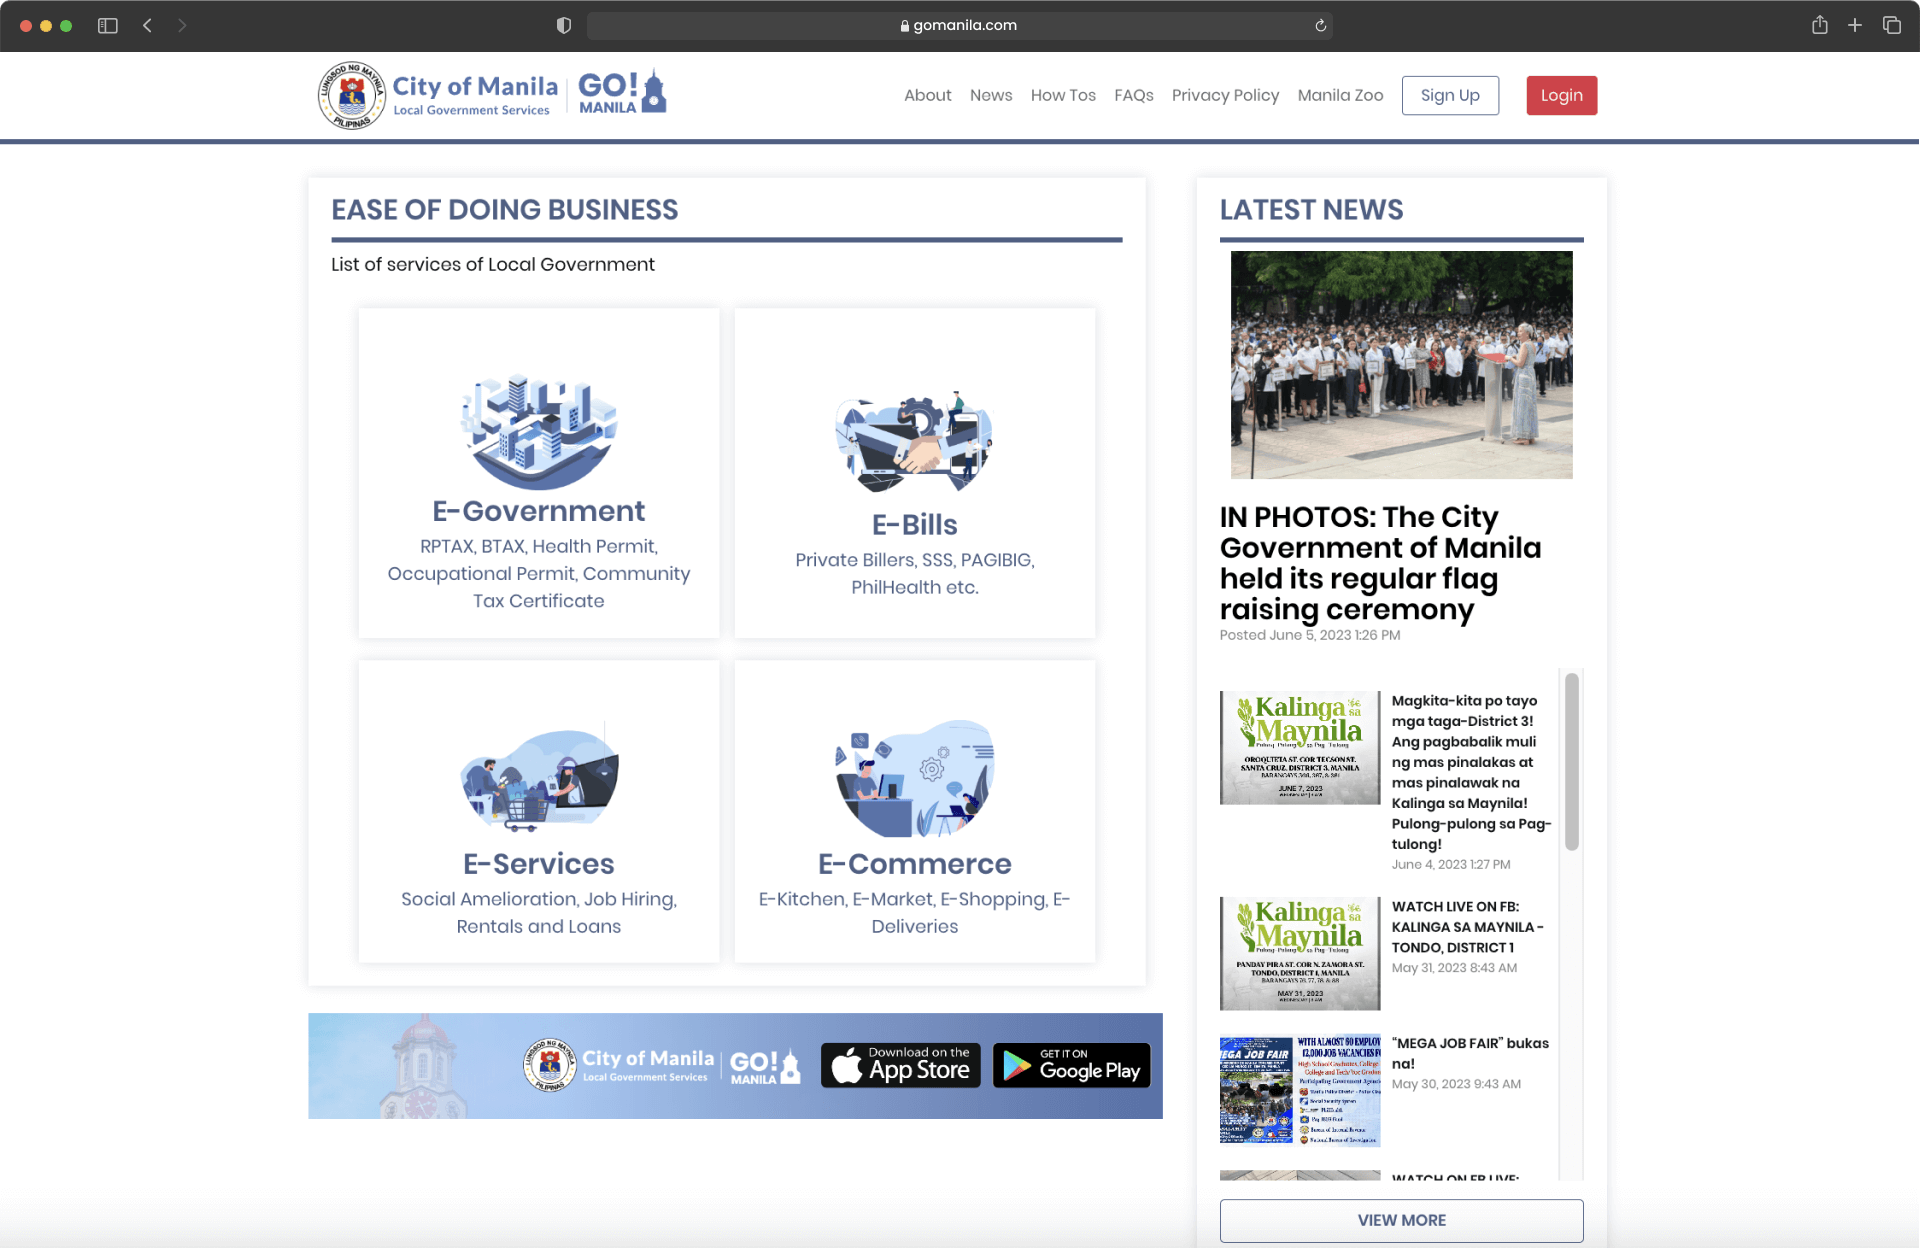Open the WATCH LIVE ON FB Tondo article
Viewport: 1920px width, 1248px height.
click(1467, 927)
